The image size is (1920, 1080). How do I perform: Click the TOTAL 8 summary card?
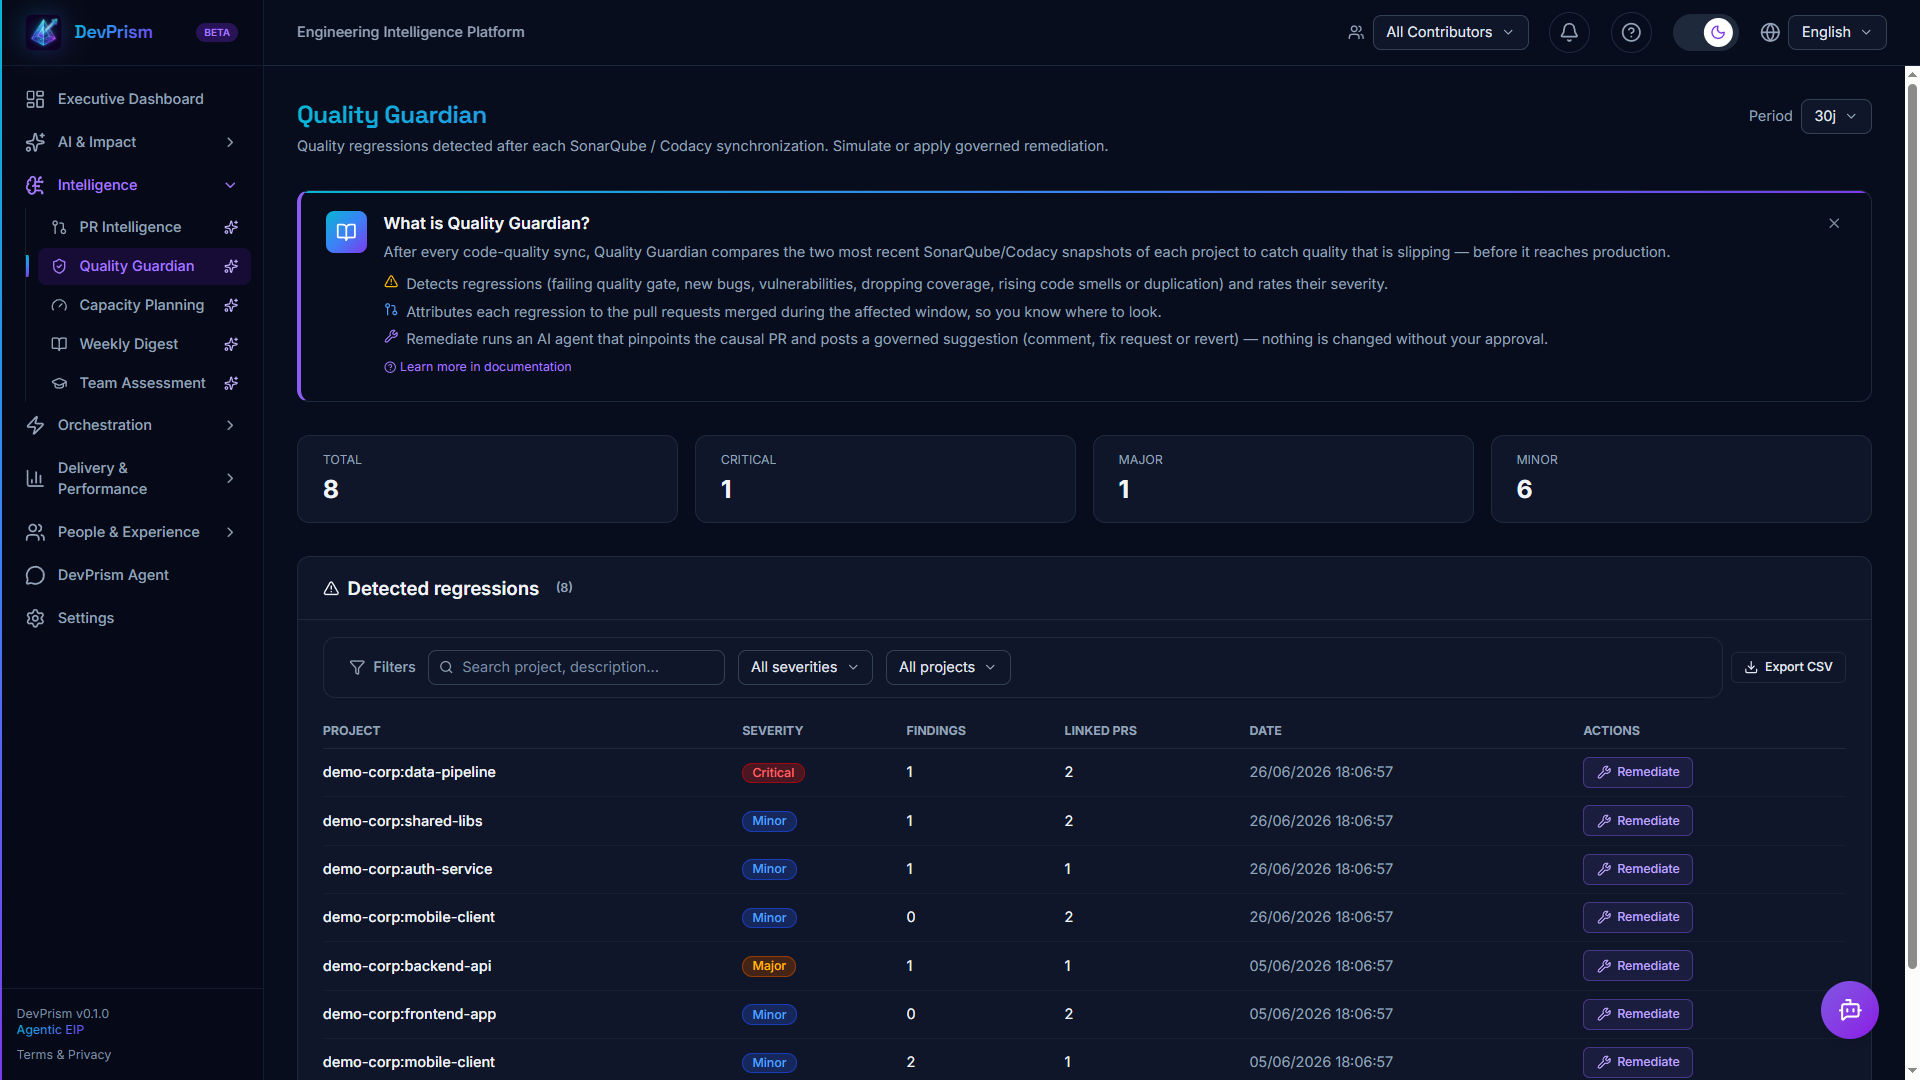pos(487,479)
